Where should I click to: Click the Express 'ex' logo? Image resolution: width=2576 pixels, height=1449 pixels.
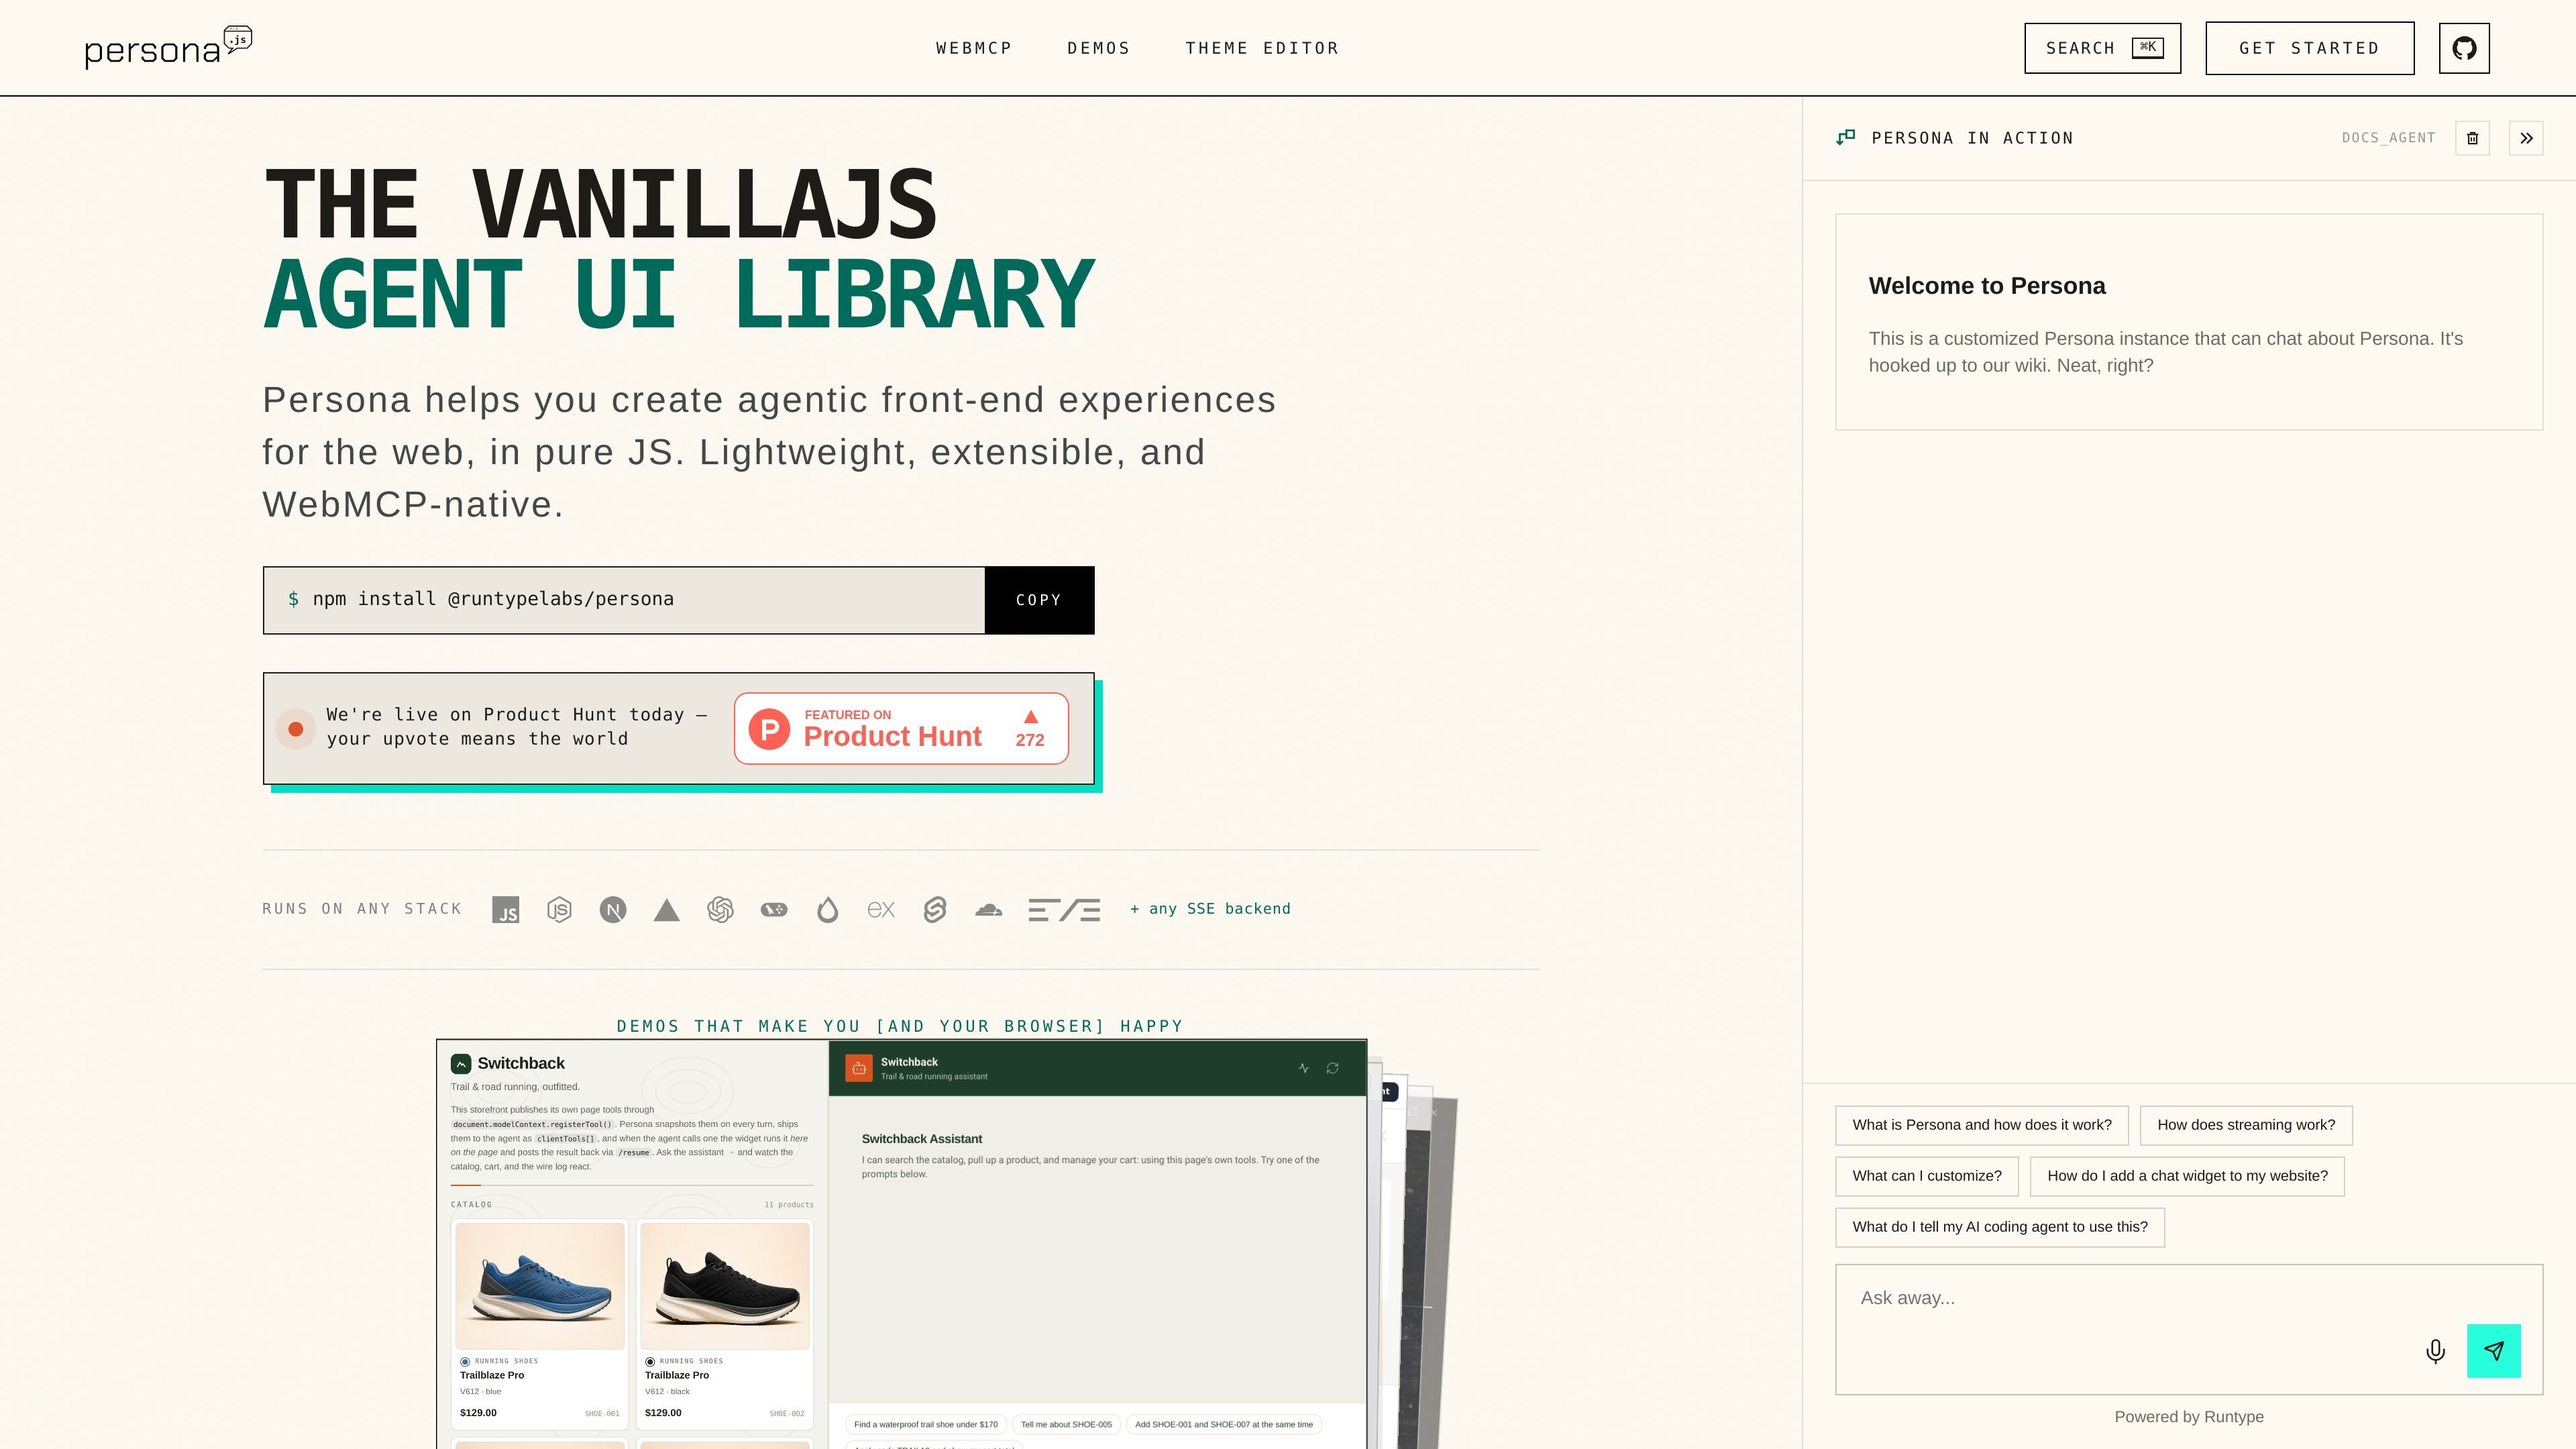point(881,910)
